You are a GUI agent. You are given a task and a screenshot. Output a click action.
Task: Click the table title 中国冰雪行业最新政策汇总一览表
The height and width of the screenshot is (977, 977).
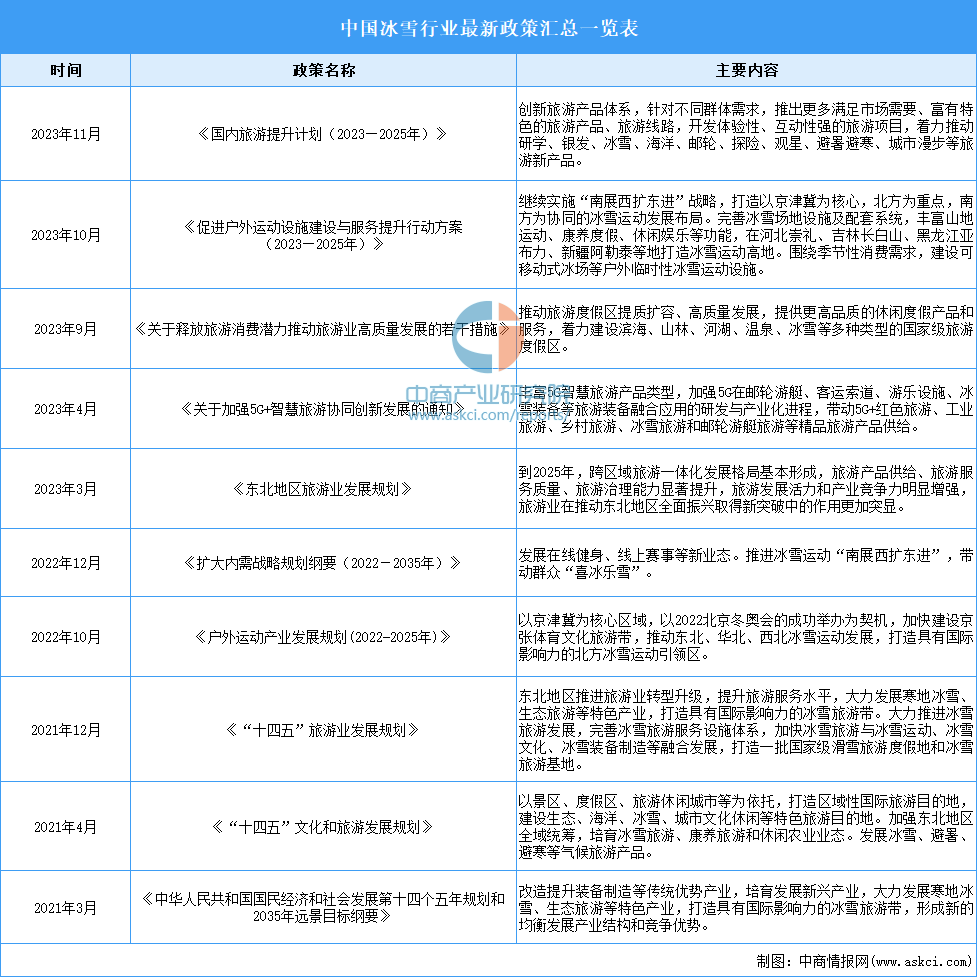[489, 29]
